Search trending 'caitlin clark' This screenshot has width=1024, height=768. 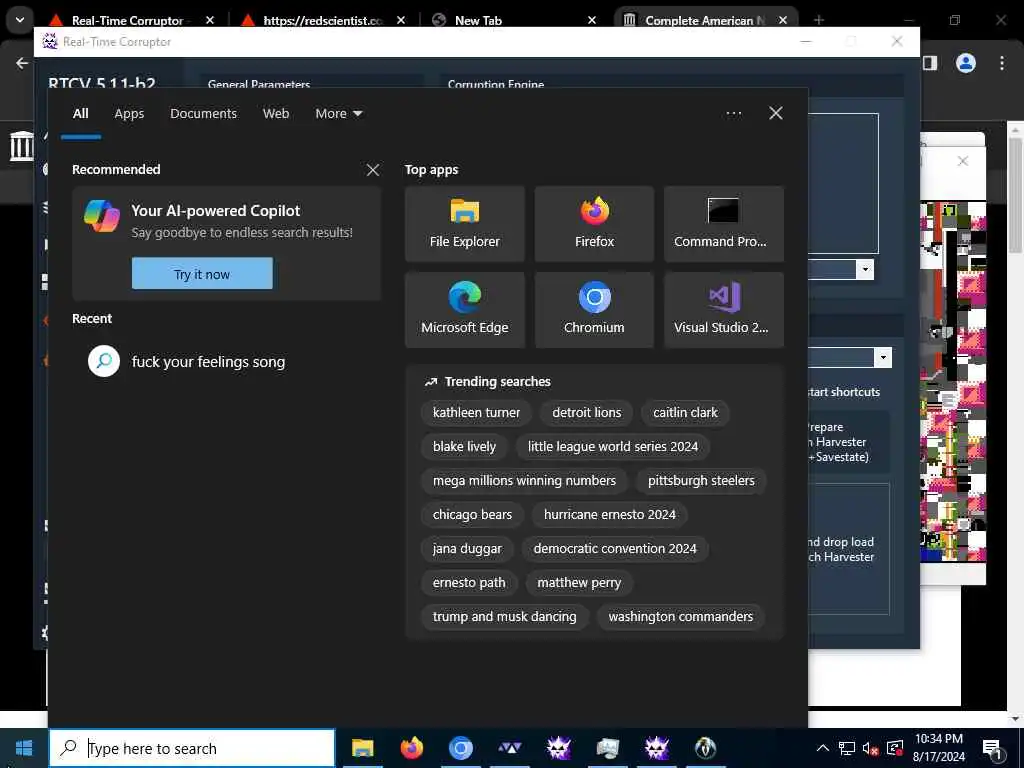685,413
